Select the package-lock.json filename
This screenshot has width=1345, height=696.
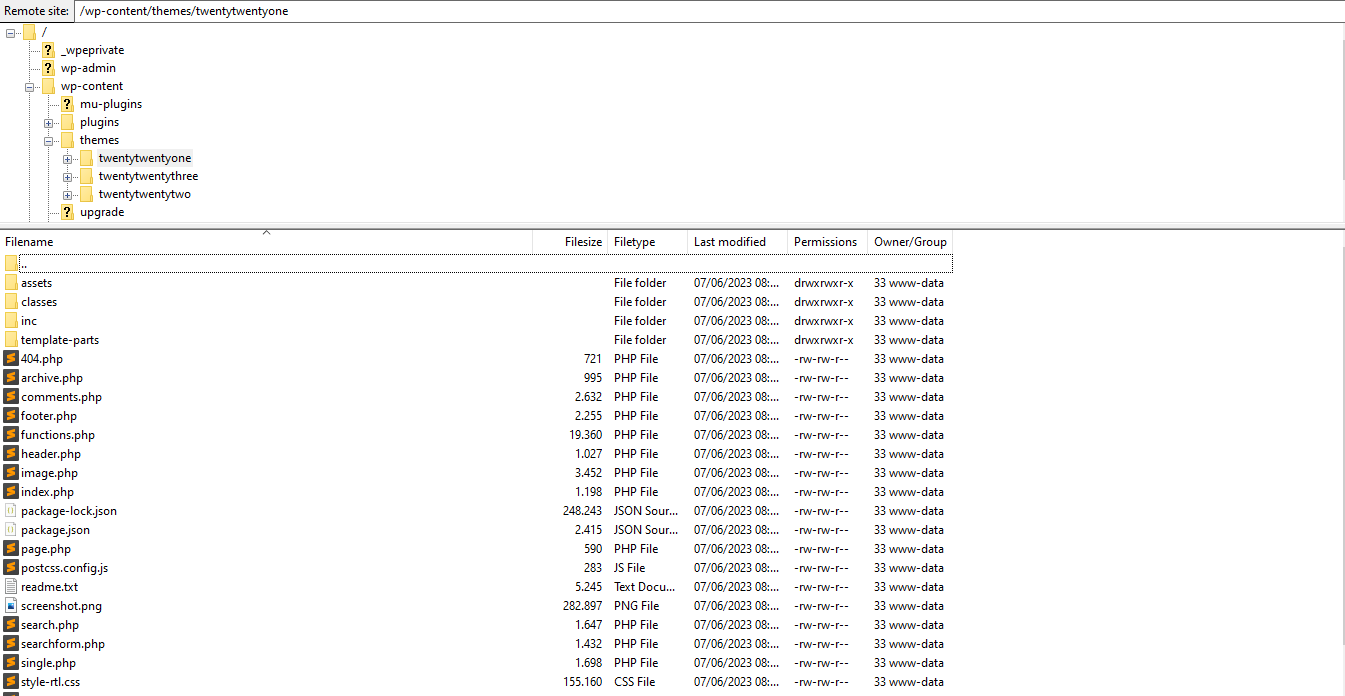(x=69, y=511)
